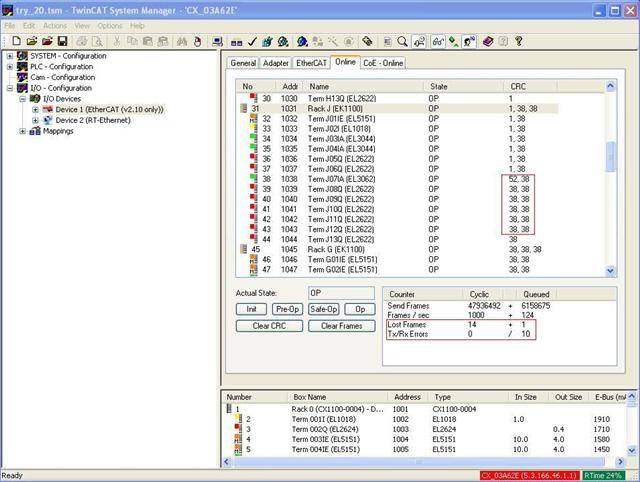
Task: Click the red folder Open from Target icon
Action: coord(47,41)
